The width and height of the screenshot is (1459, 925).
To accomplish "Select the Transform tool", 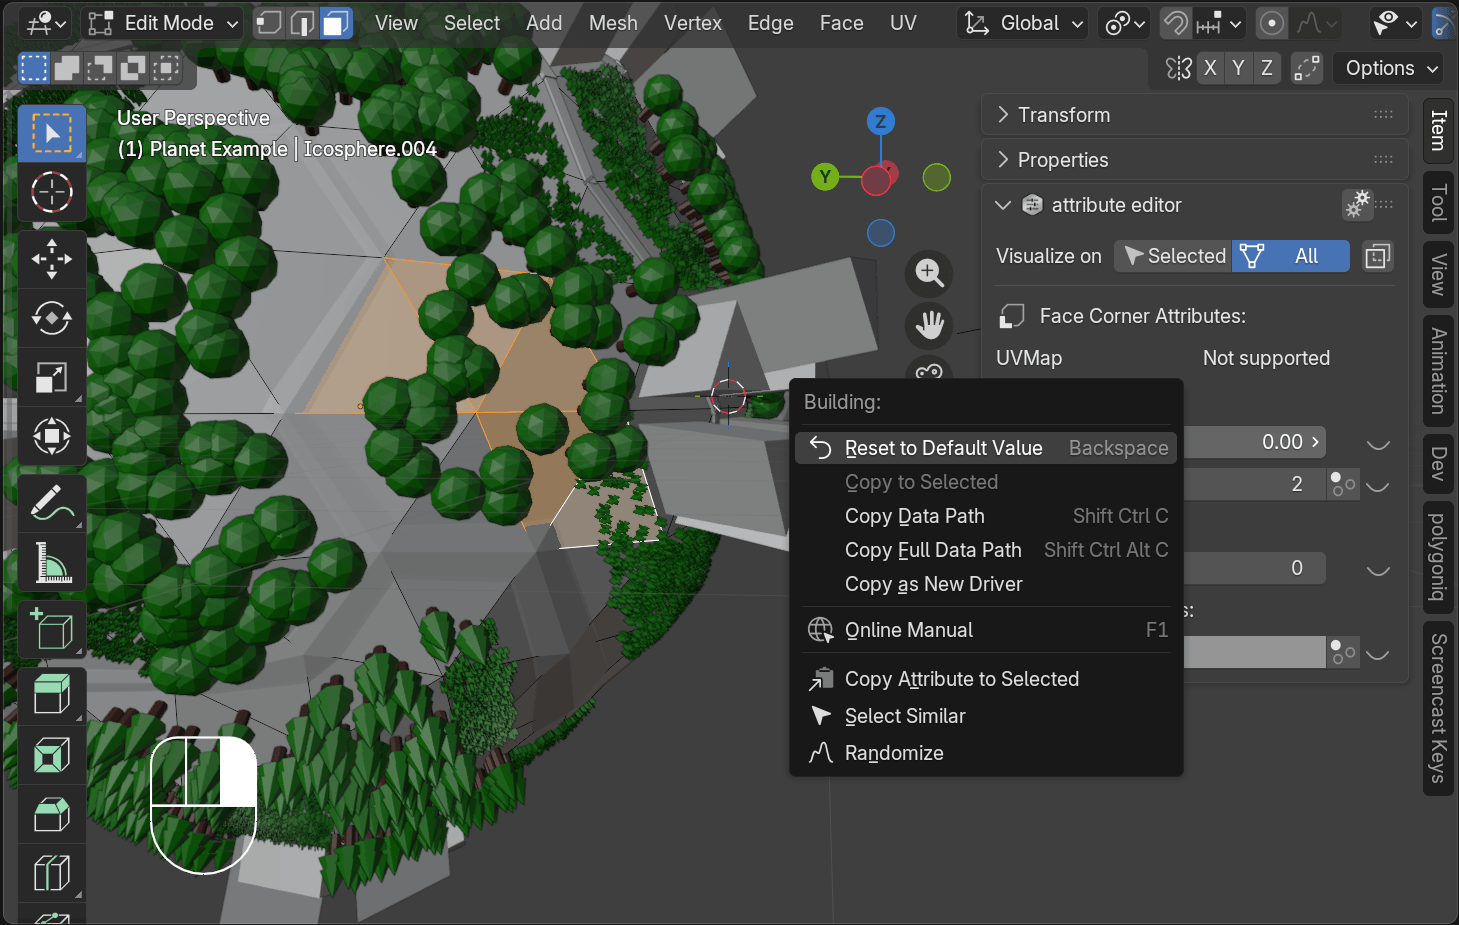I will [52, 437].
